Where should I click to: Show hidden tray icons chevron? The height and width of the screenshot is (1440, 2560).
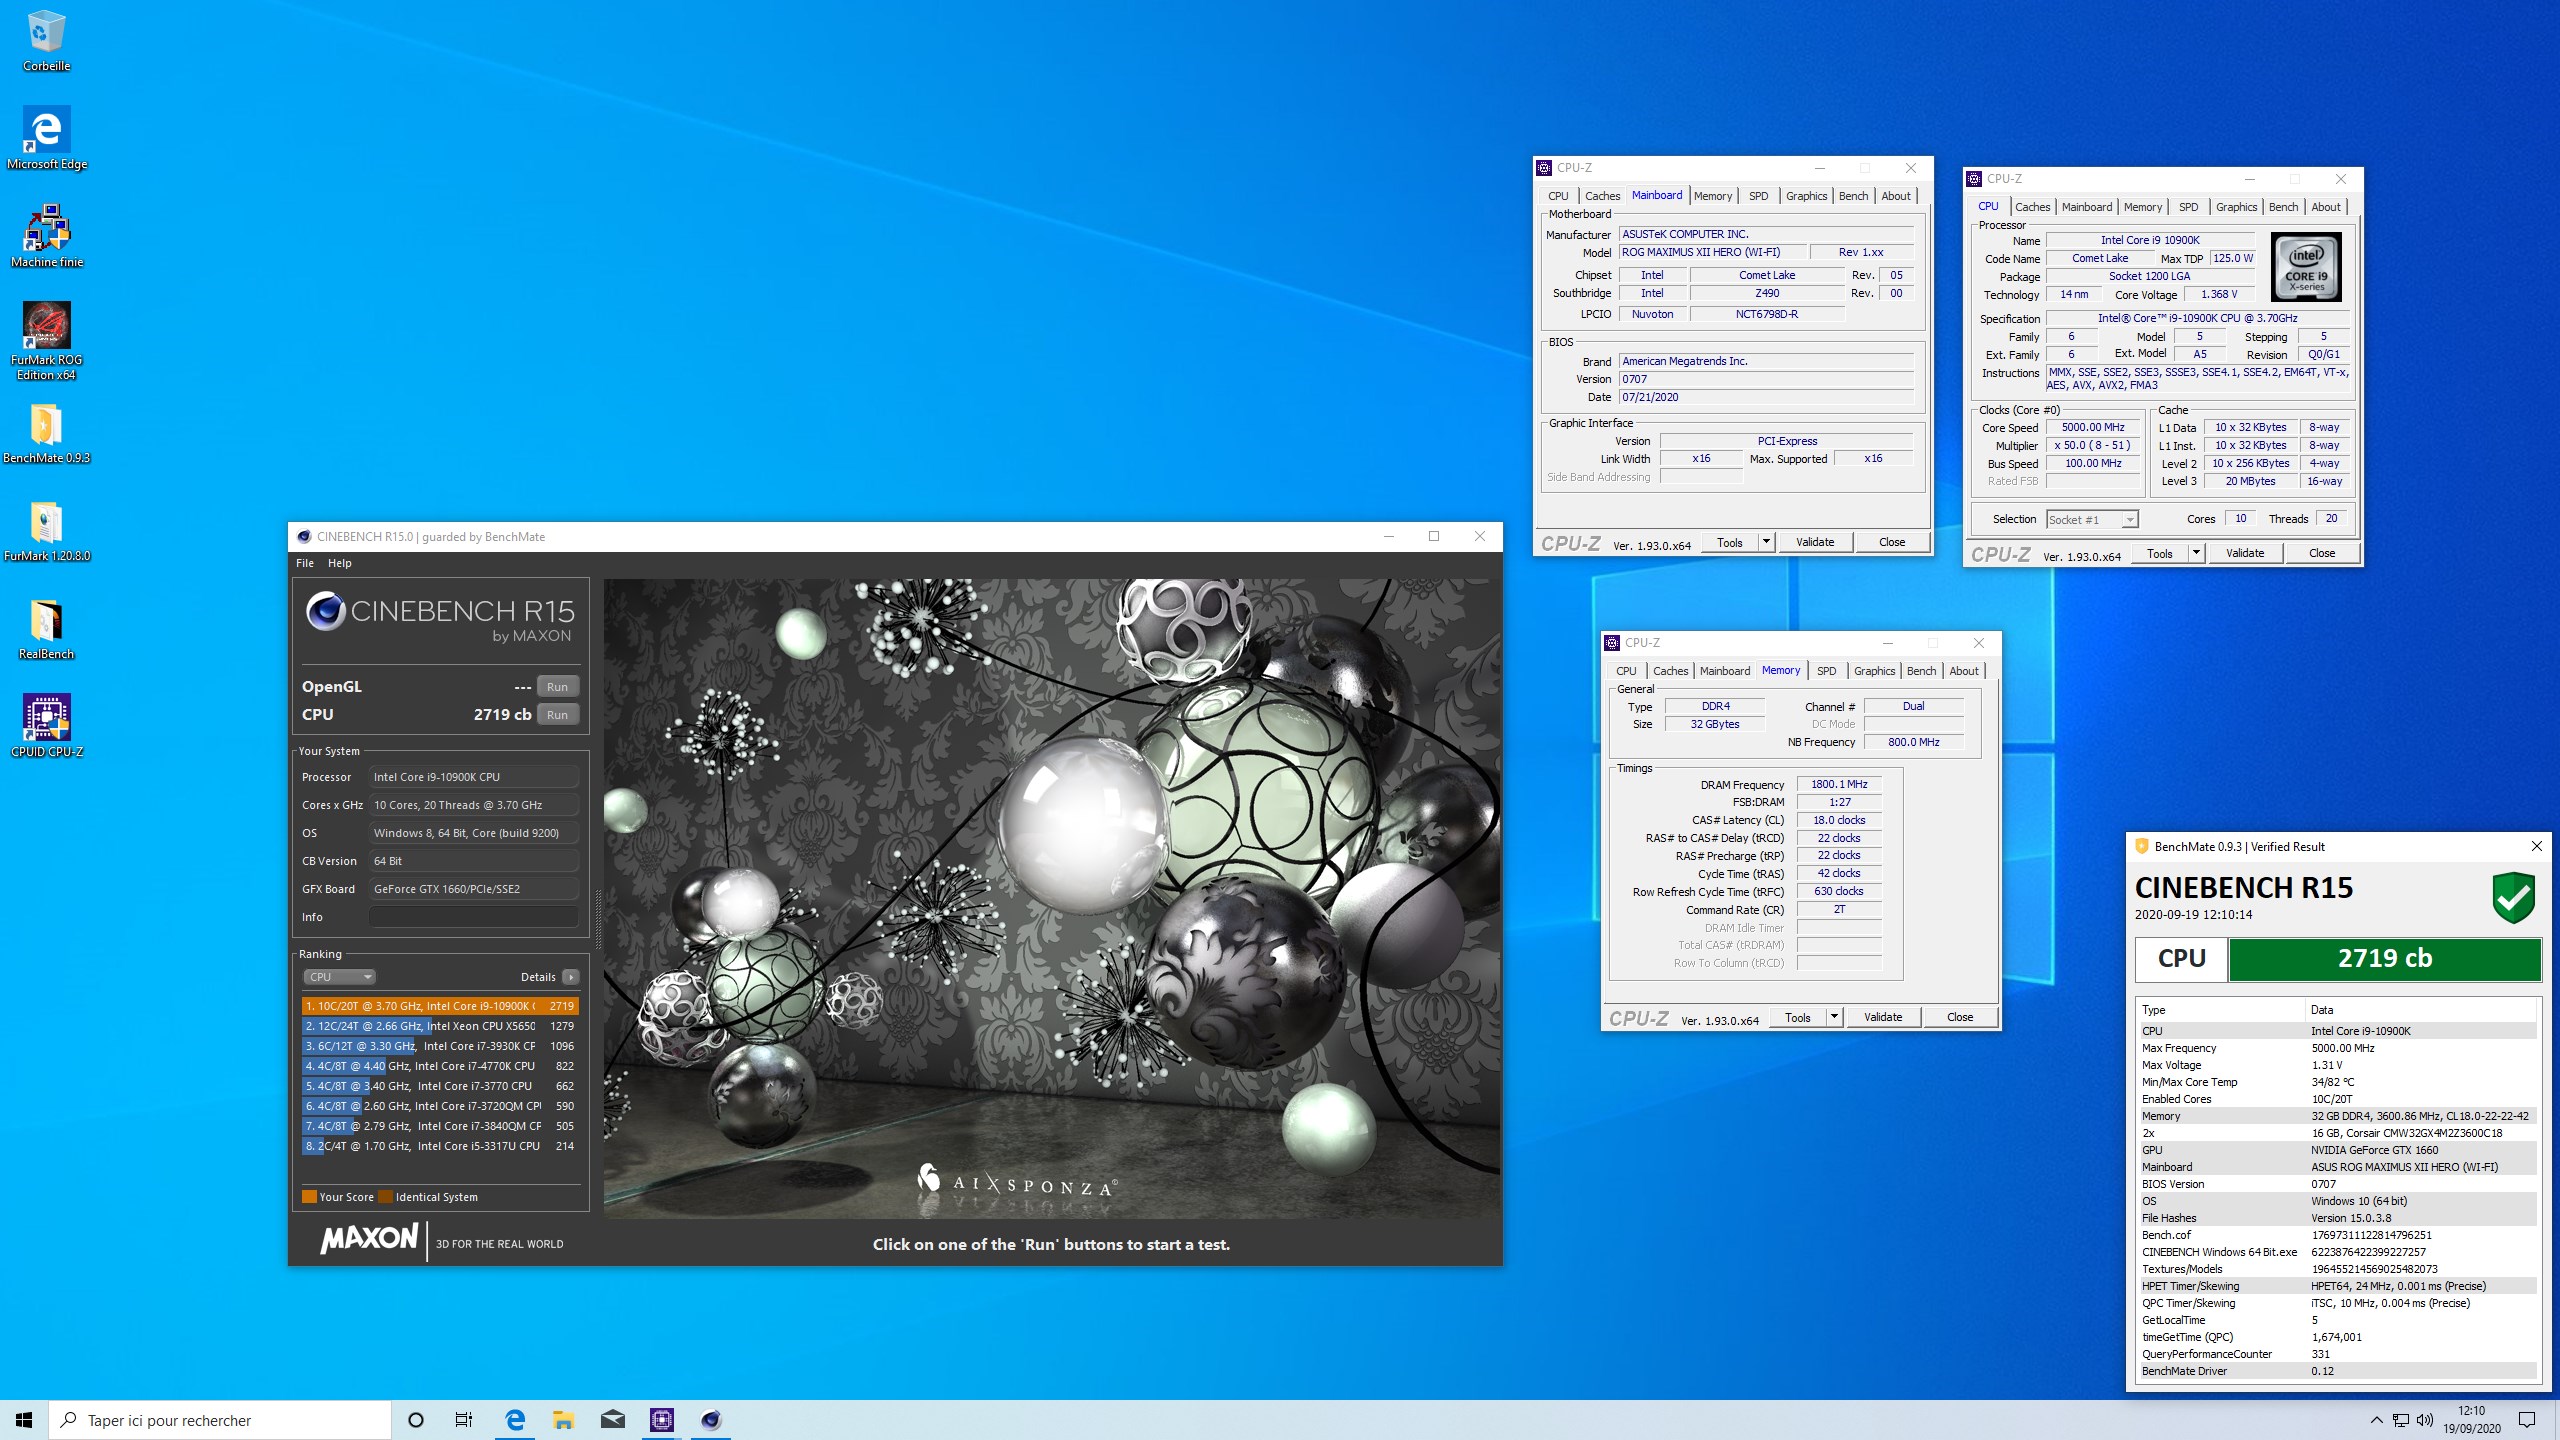tap(2376, 1420)
